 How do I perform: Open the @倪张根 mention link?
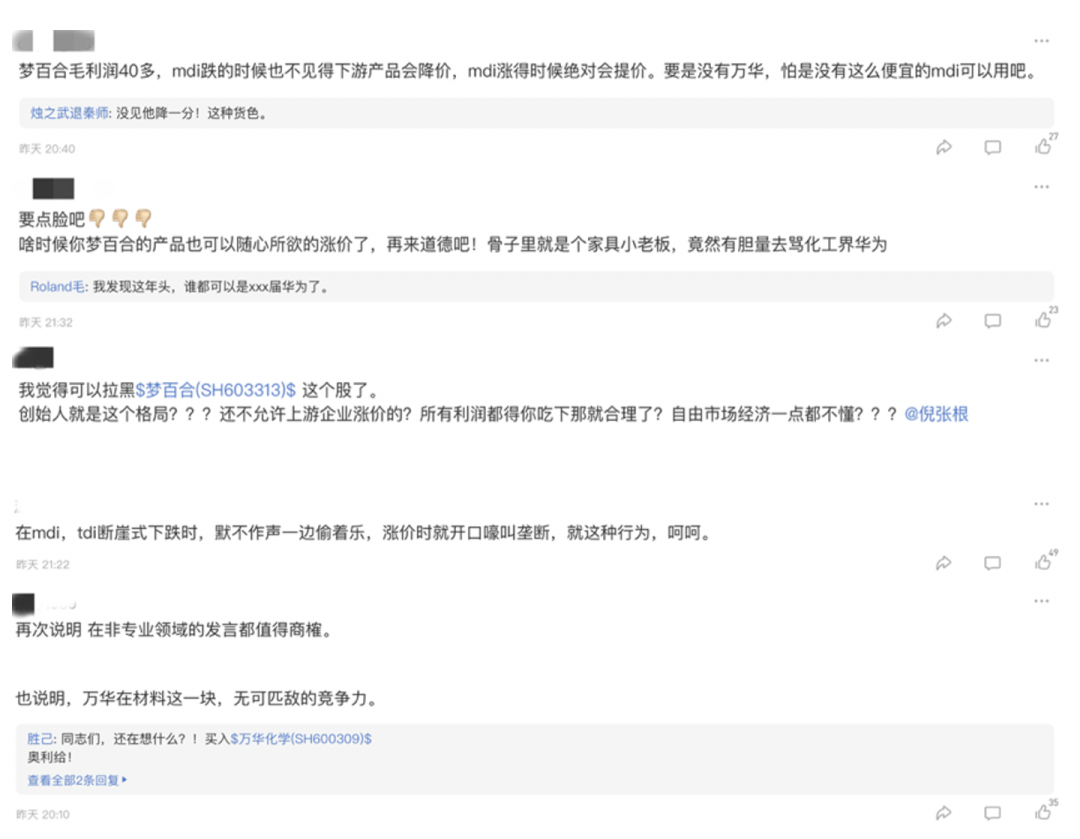pyautogui.click(x=936, y=414)
